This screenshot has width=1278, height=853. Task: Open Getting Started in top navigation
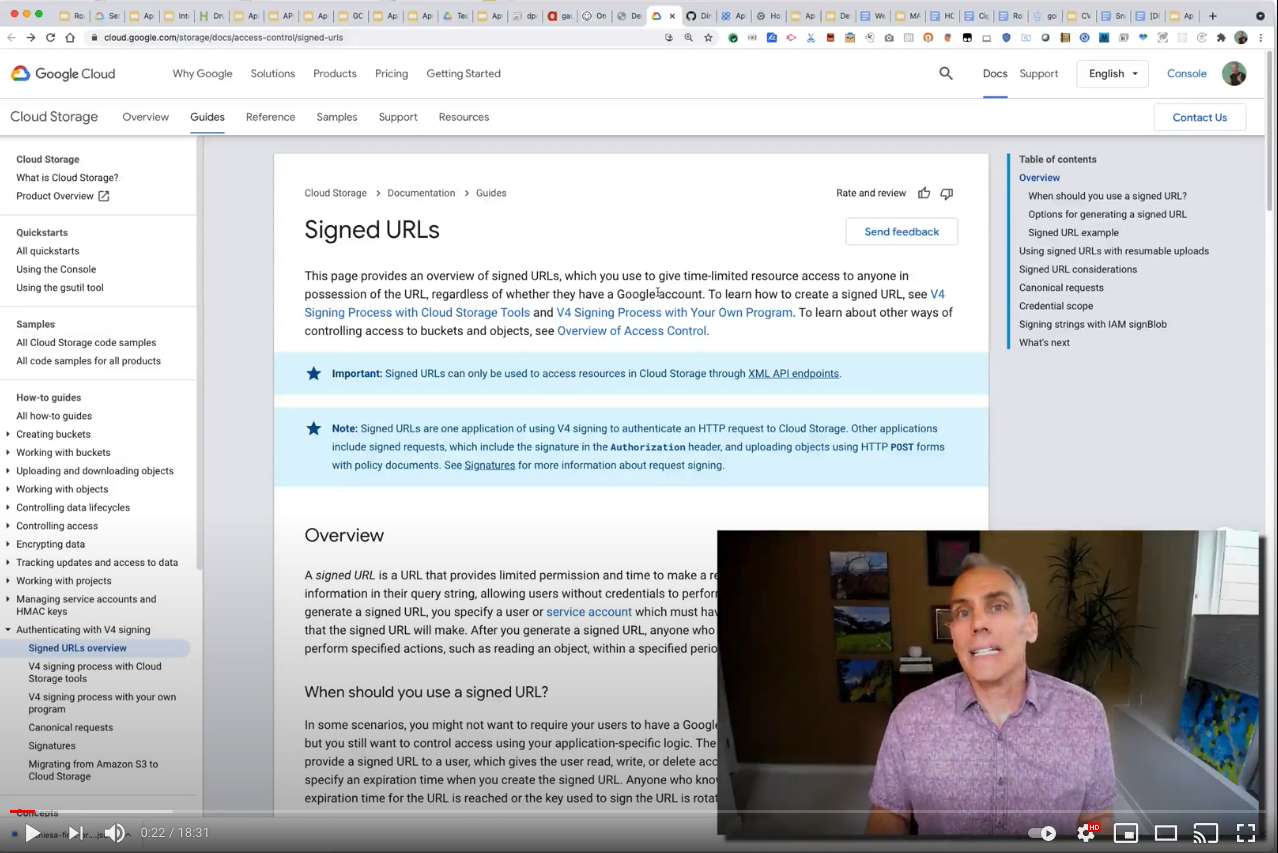pyautogui.click(x=463, y=73)
